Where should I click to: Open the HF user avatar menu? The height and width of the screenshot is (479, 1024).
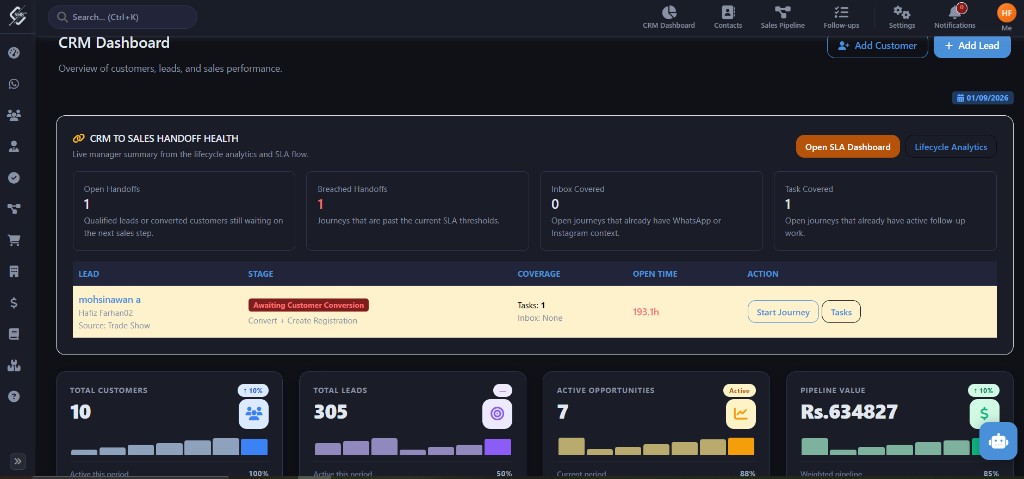pyautogui.click(x=1006, y=12)
